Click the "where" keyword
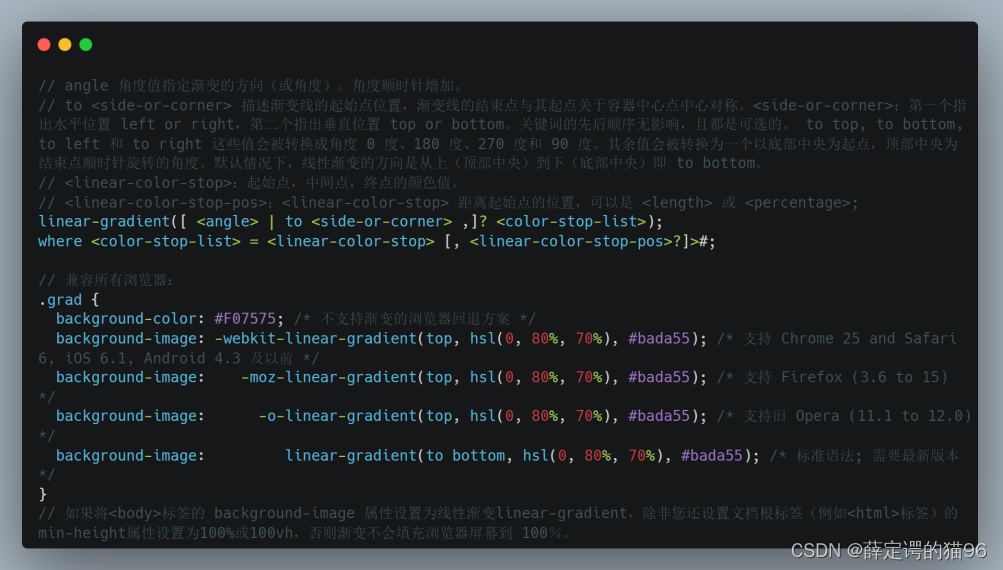The width and height of the screenshot is (1003, 570). (60, 242)
